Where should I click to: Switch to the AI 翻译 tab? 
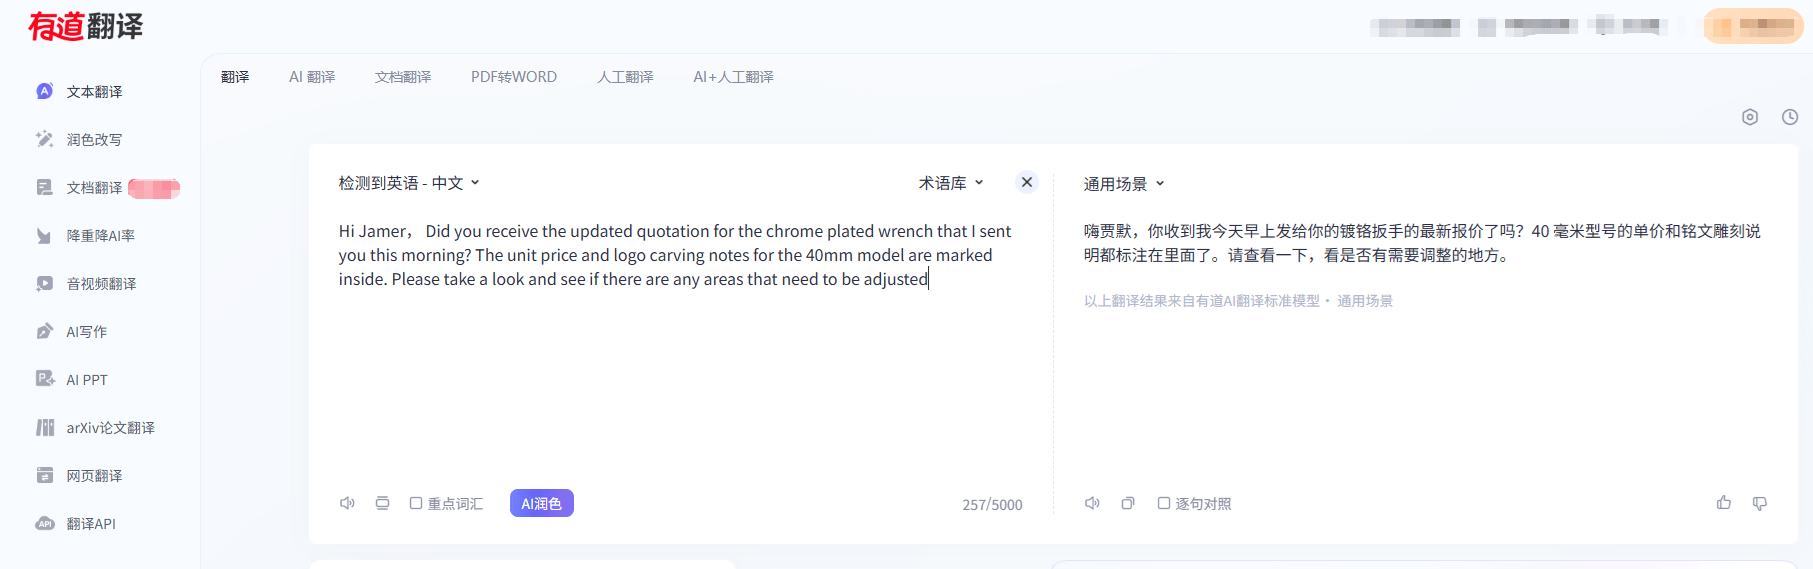[x=312, y=77]
